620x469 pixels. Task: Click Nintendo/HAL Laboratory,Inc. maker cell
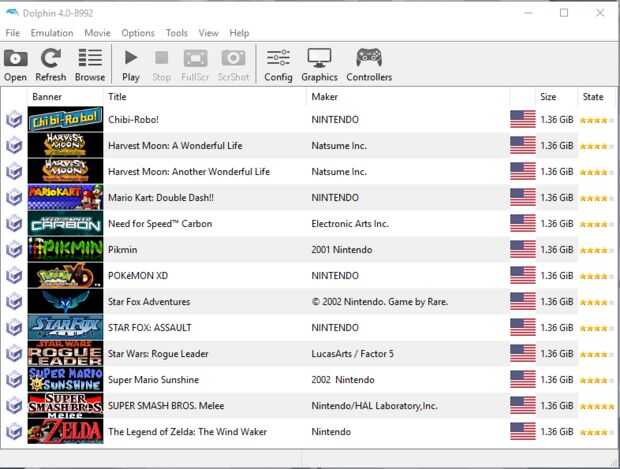click(x=374, y=406)
